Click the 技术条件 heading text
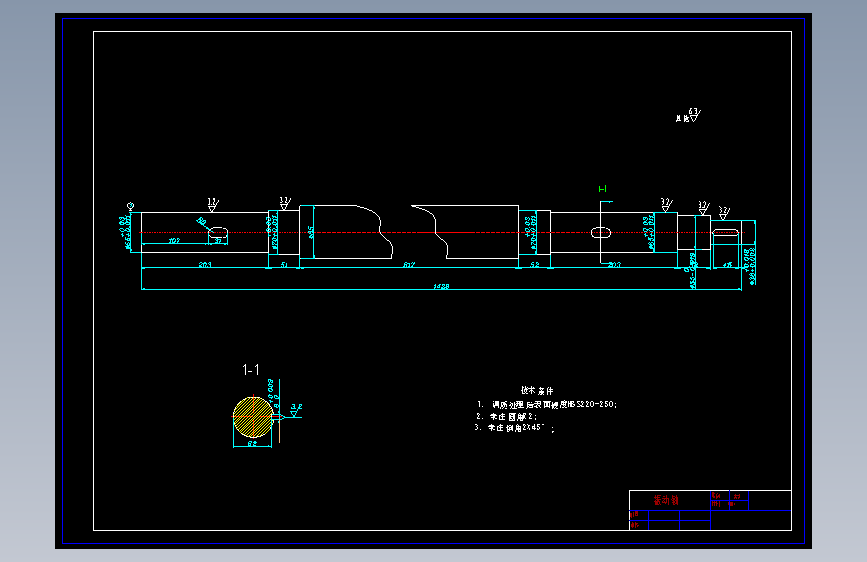The height and width of the screenshot is (562, 867). (537, 391)
